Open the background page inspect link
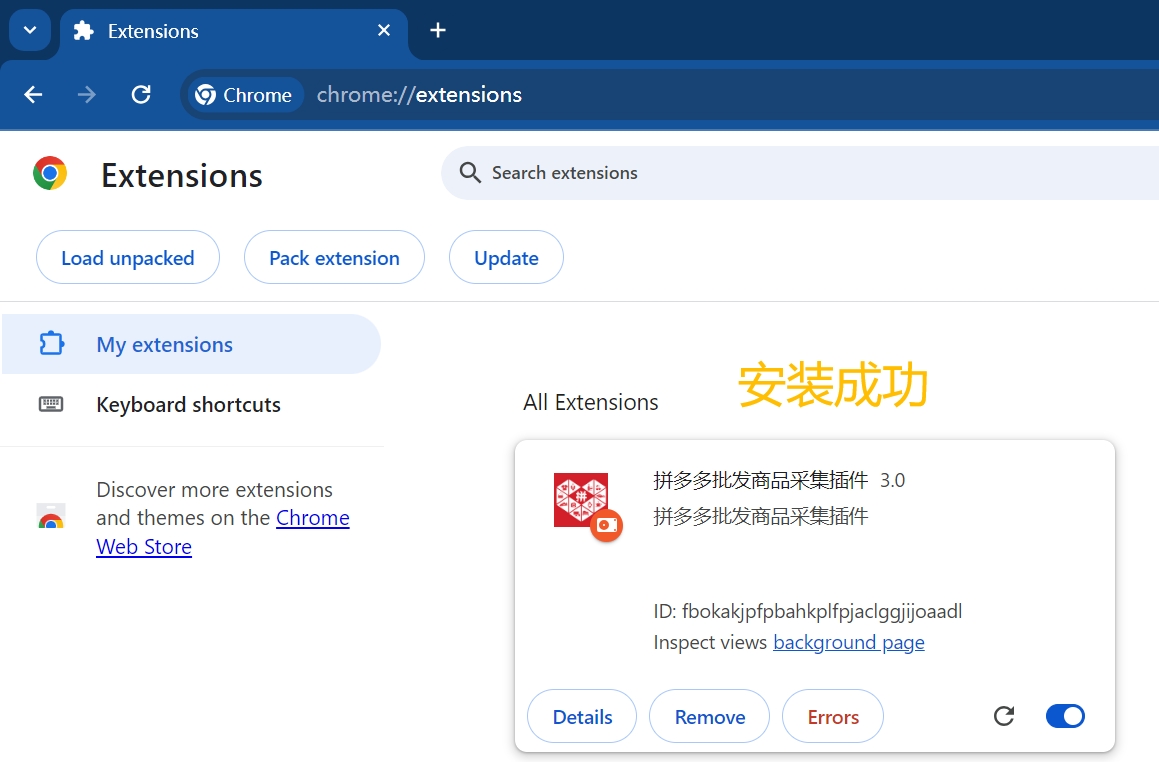1159x762 pixels. pos(849,642)
